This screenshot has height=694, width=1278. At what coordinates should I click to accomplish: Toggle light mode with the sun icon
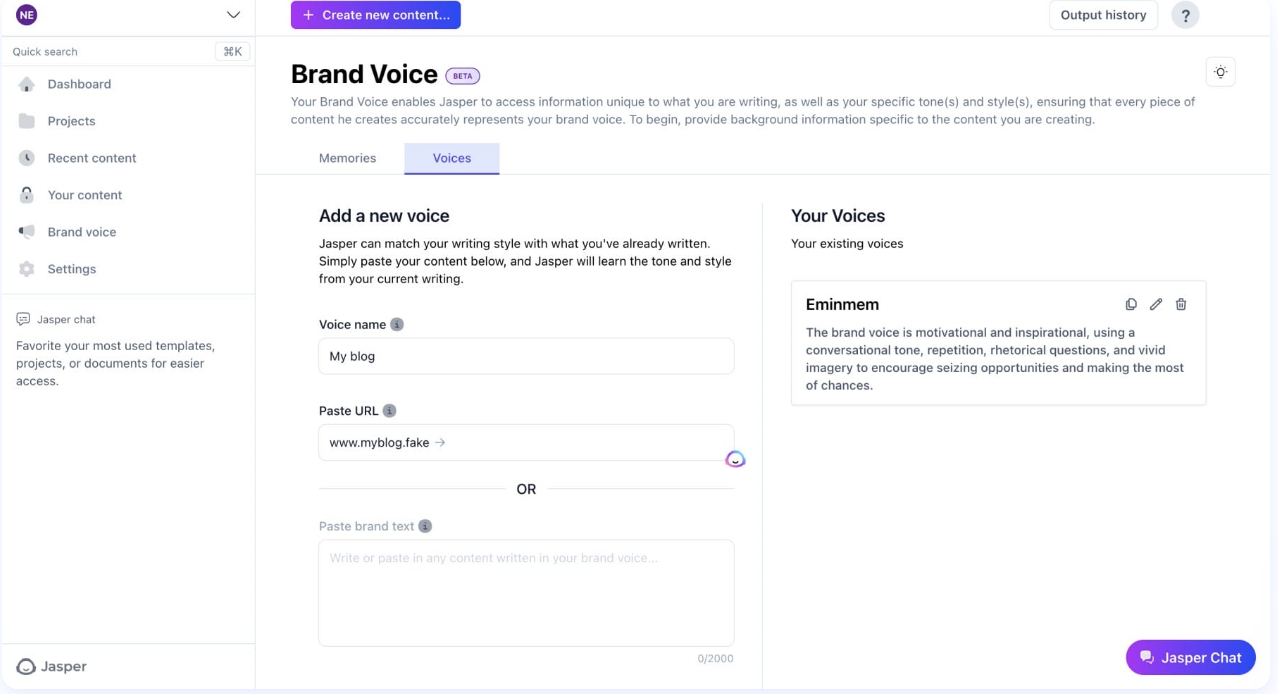1221,72
